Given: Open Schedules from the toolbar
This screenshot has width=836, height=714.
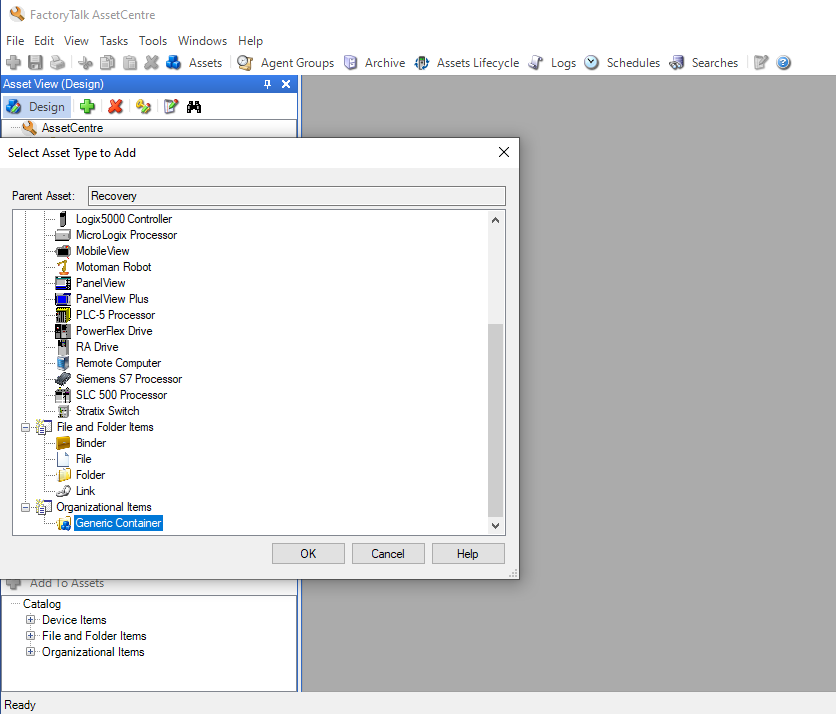Looking at the screenshot, I should point(622,63).
